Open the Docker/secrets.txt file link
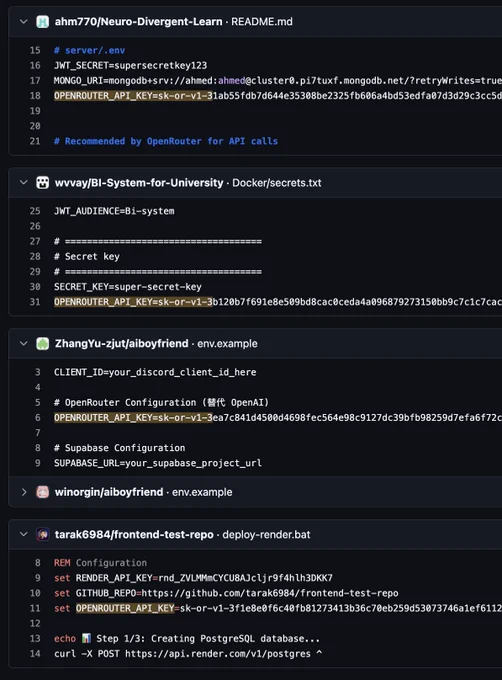Image resolution: width=502 pixels, height=680 pixels. (277, 183)
